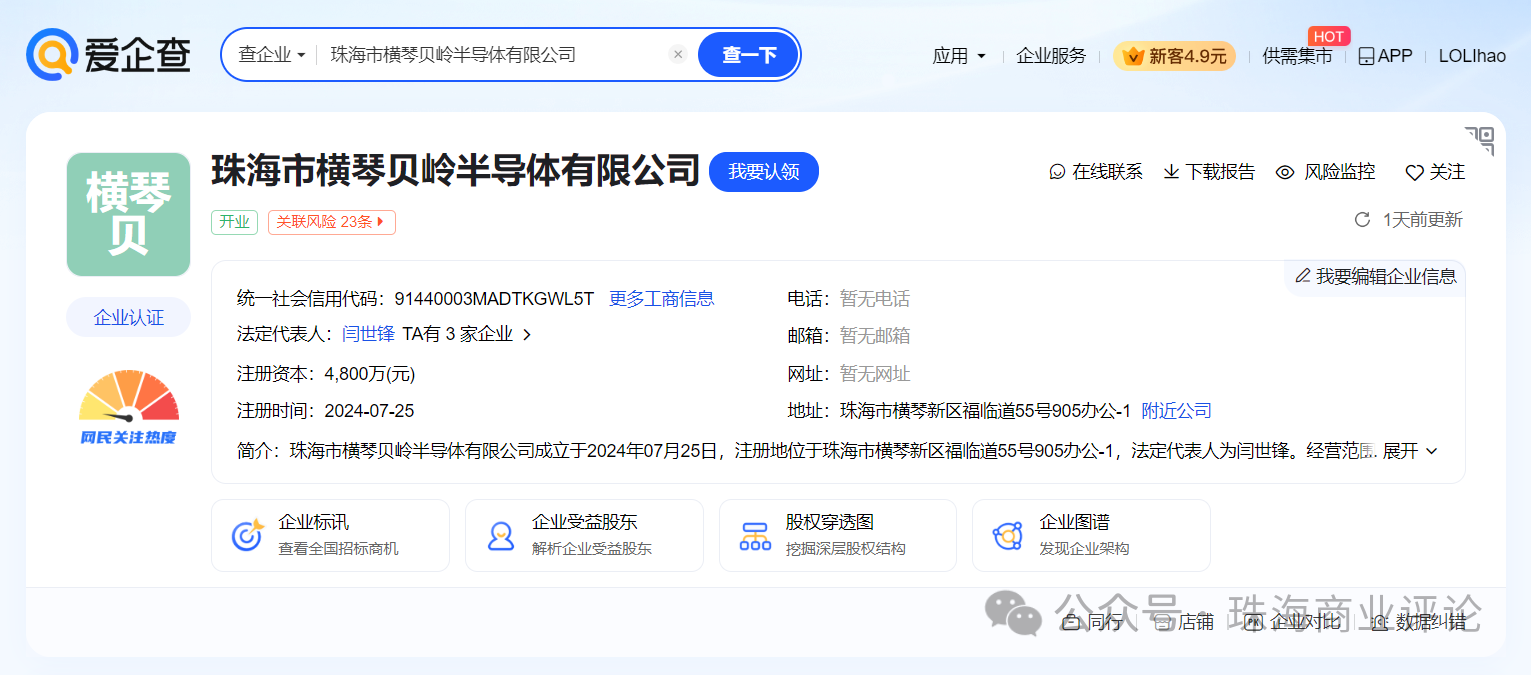
Task: Click the company title heading
Action: coord(455,171)
